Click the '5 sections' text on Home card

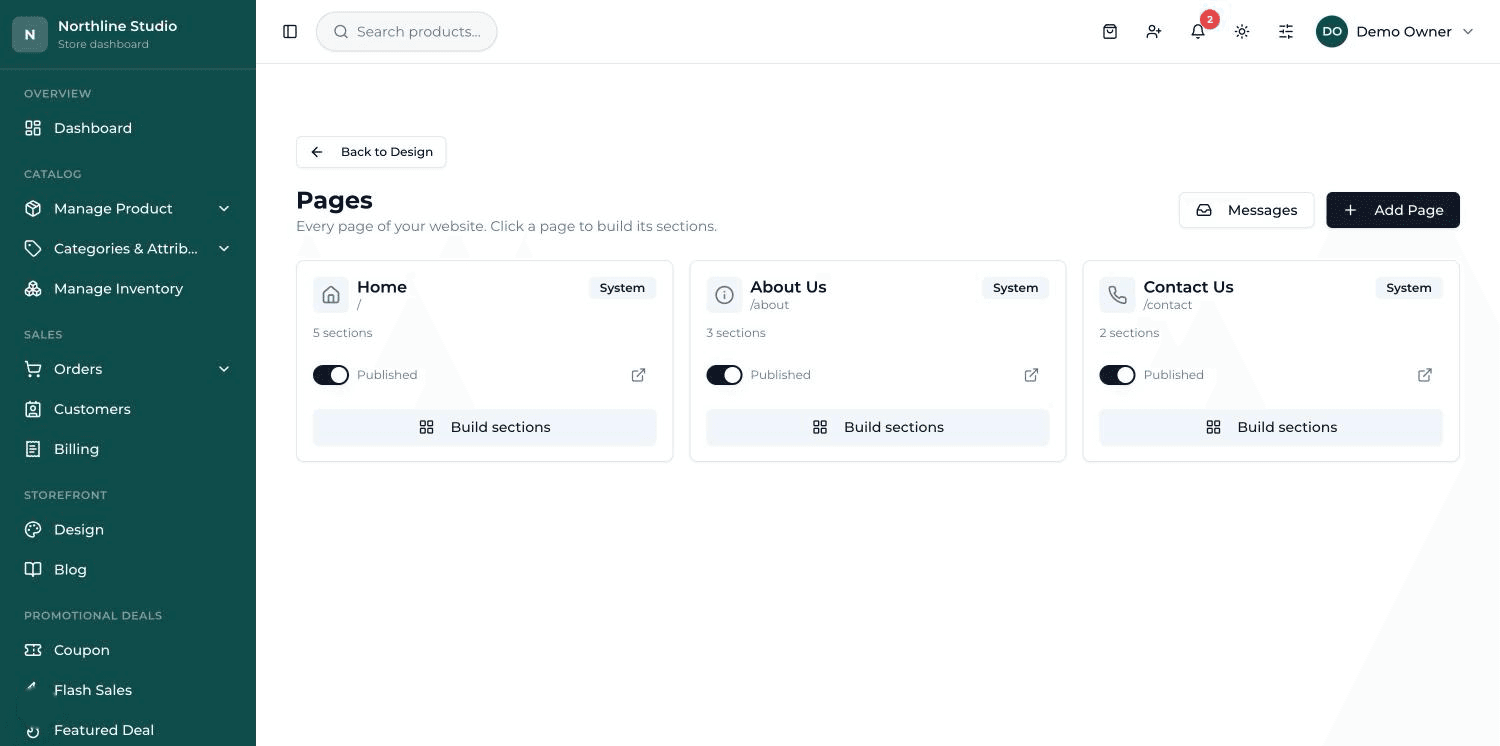coord(343,333)
